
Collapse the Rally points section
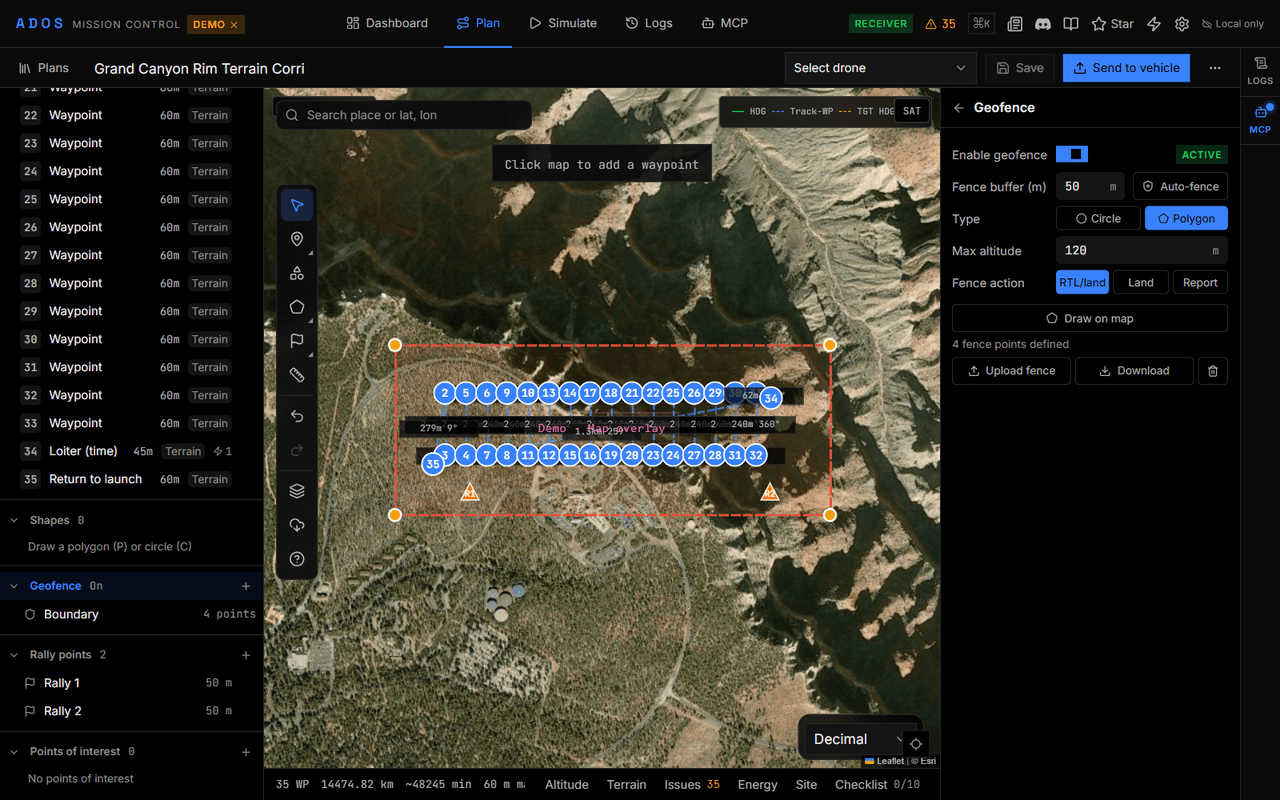14,655
